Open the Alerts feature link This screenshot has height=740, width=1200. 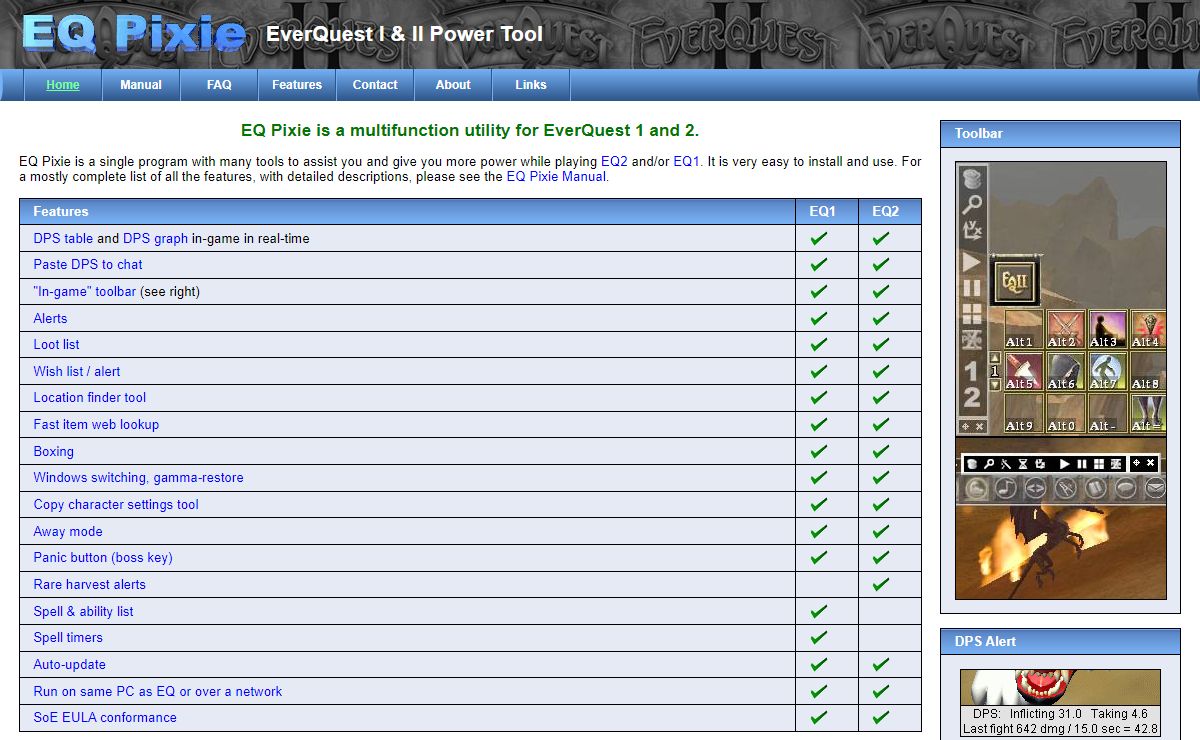coord(50,318)
